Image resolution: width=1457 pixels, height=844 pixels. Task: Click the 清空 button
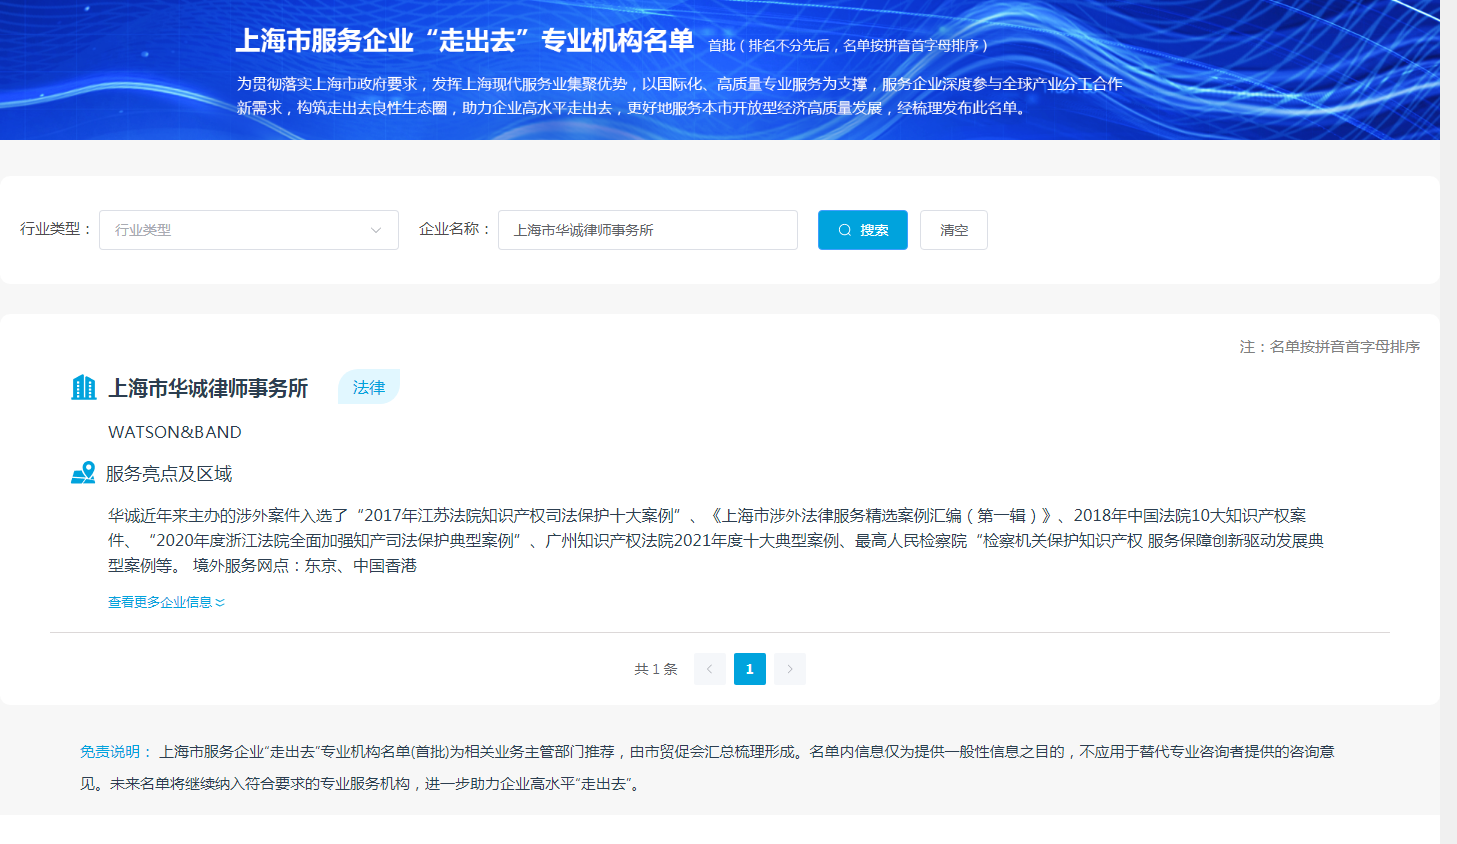pos(954,230)
